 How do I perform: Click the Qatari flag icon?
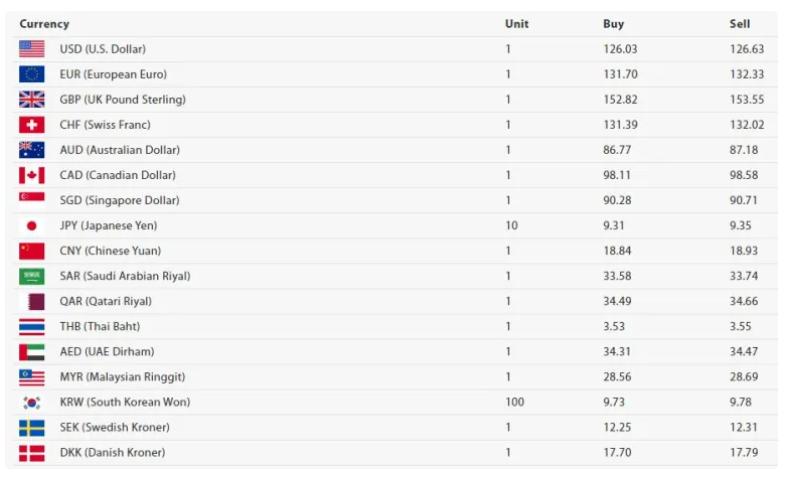[x=31, y=301]
